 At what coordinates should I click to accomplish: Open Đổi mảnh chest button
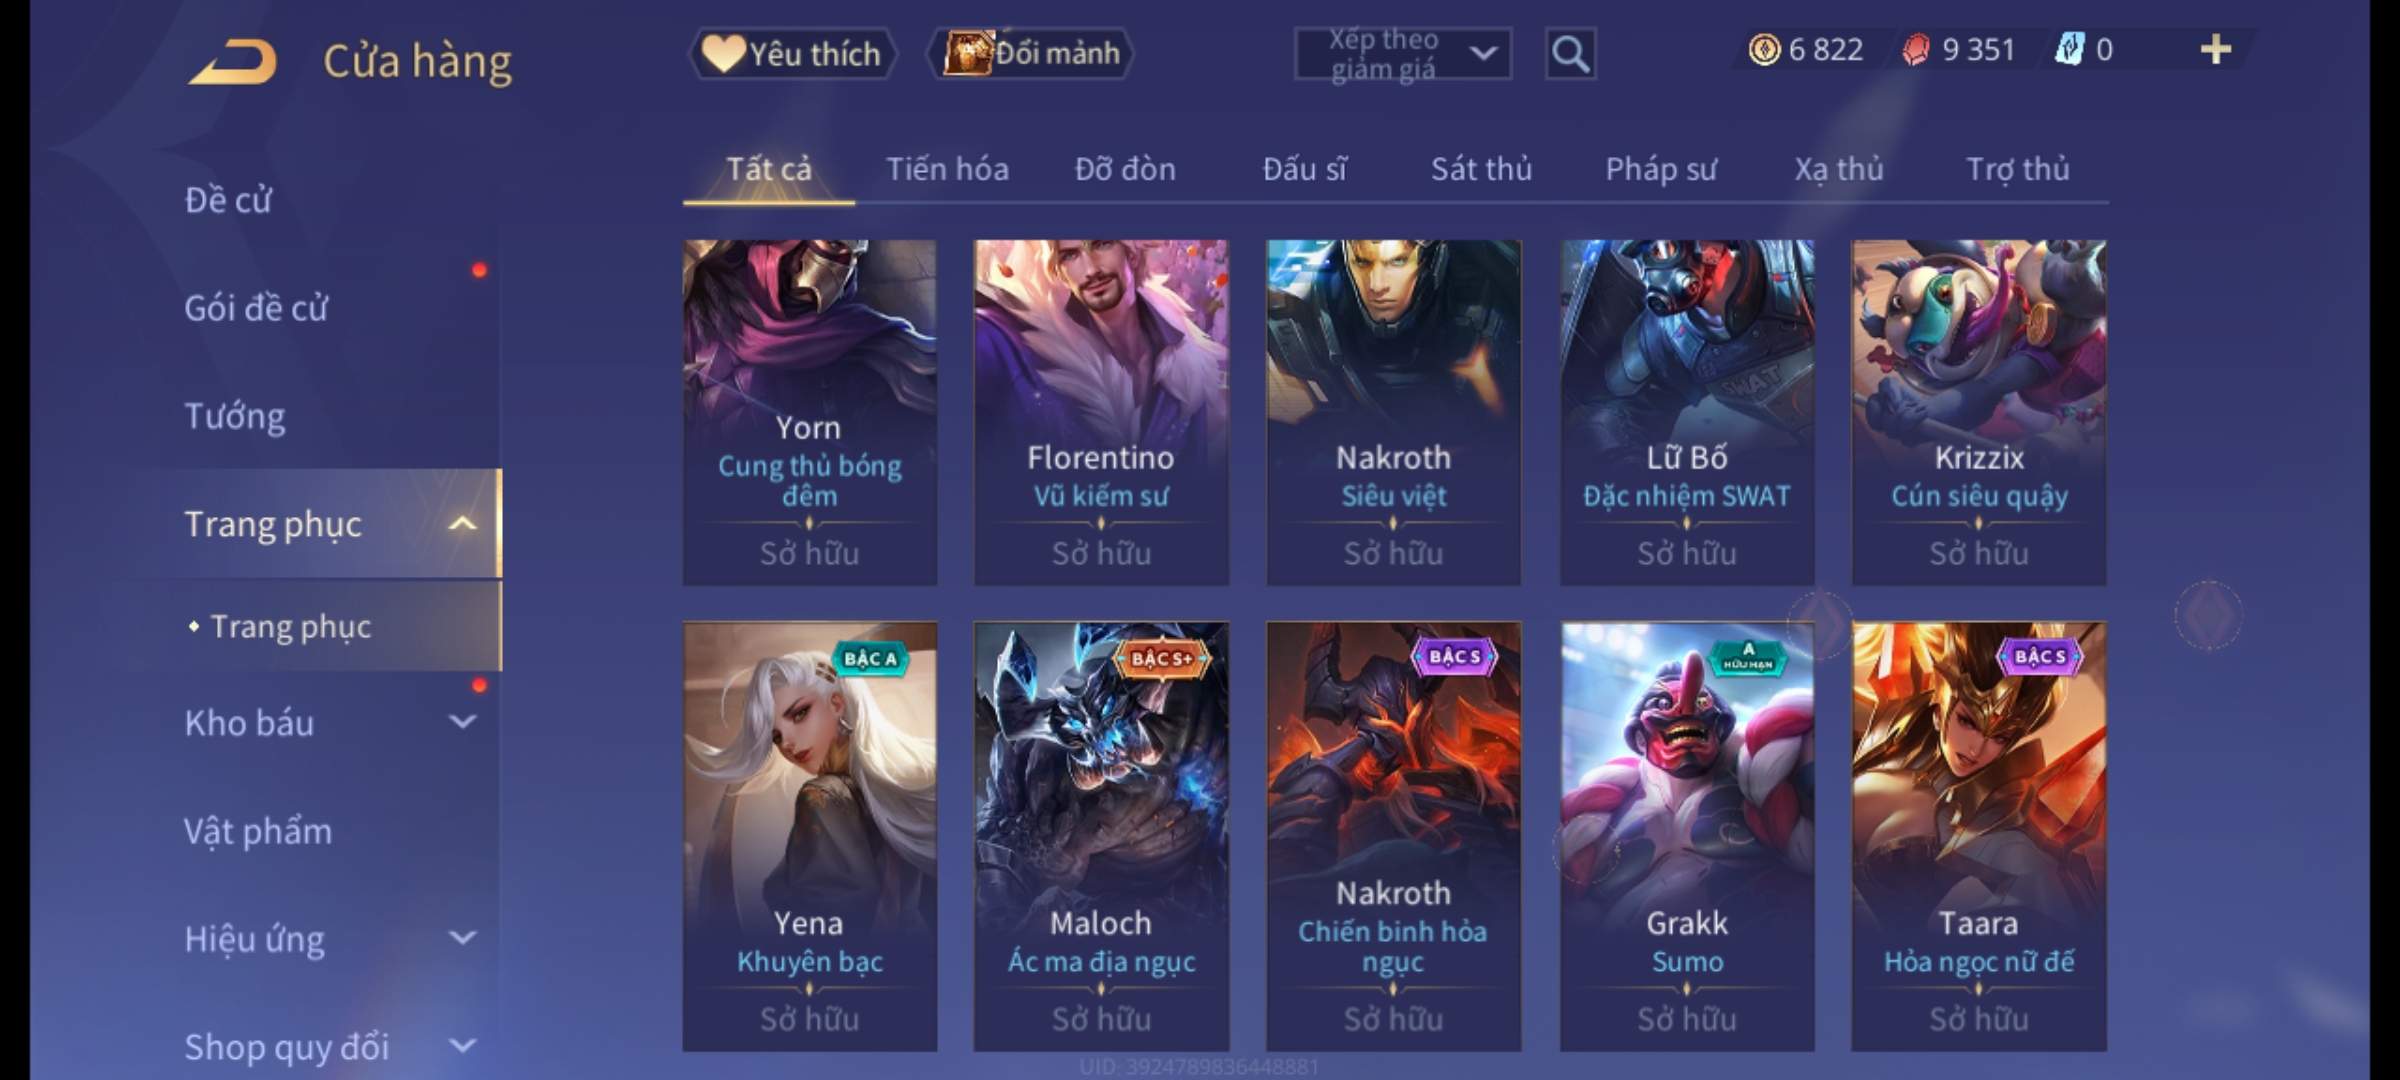click(1031, 53)
